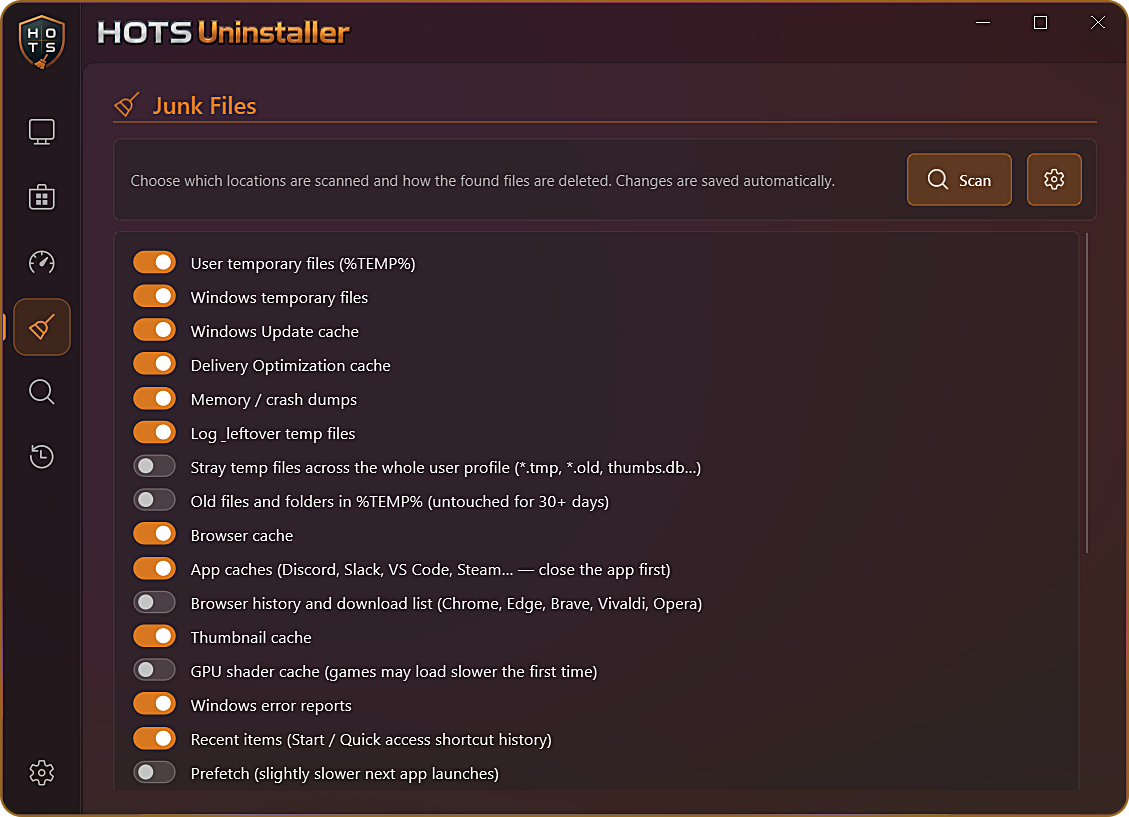Screen dimensions: 1129x817
Task: Select the broom Junk Files sidebar icon
Action: pos(42,327)
